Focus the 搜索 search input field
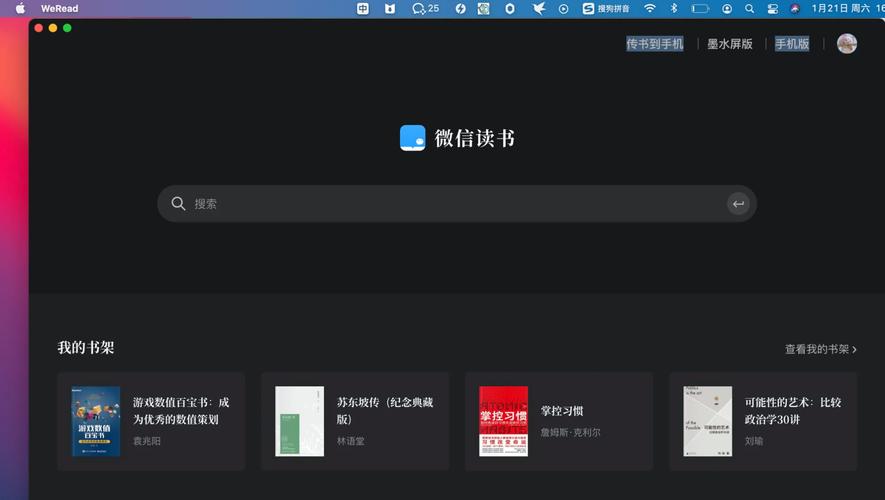This screenshot has width=885, height=500. [457, 204]
